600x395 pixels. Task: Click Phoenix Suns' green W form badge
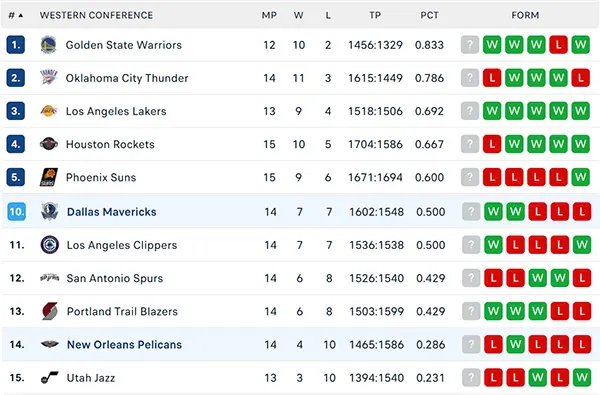[580, 177]
